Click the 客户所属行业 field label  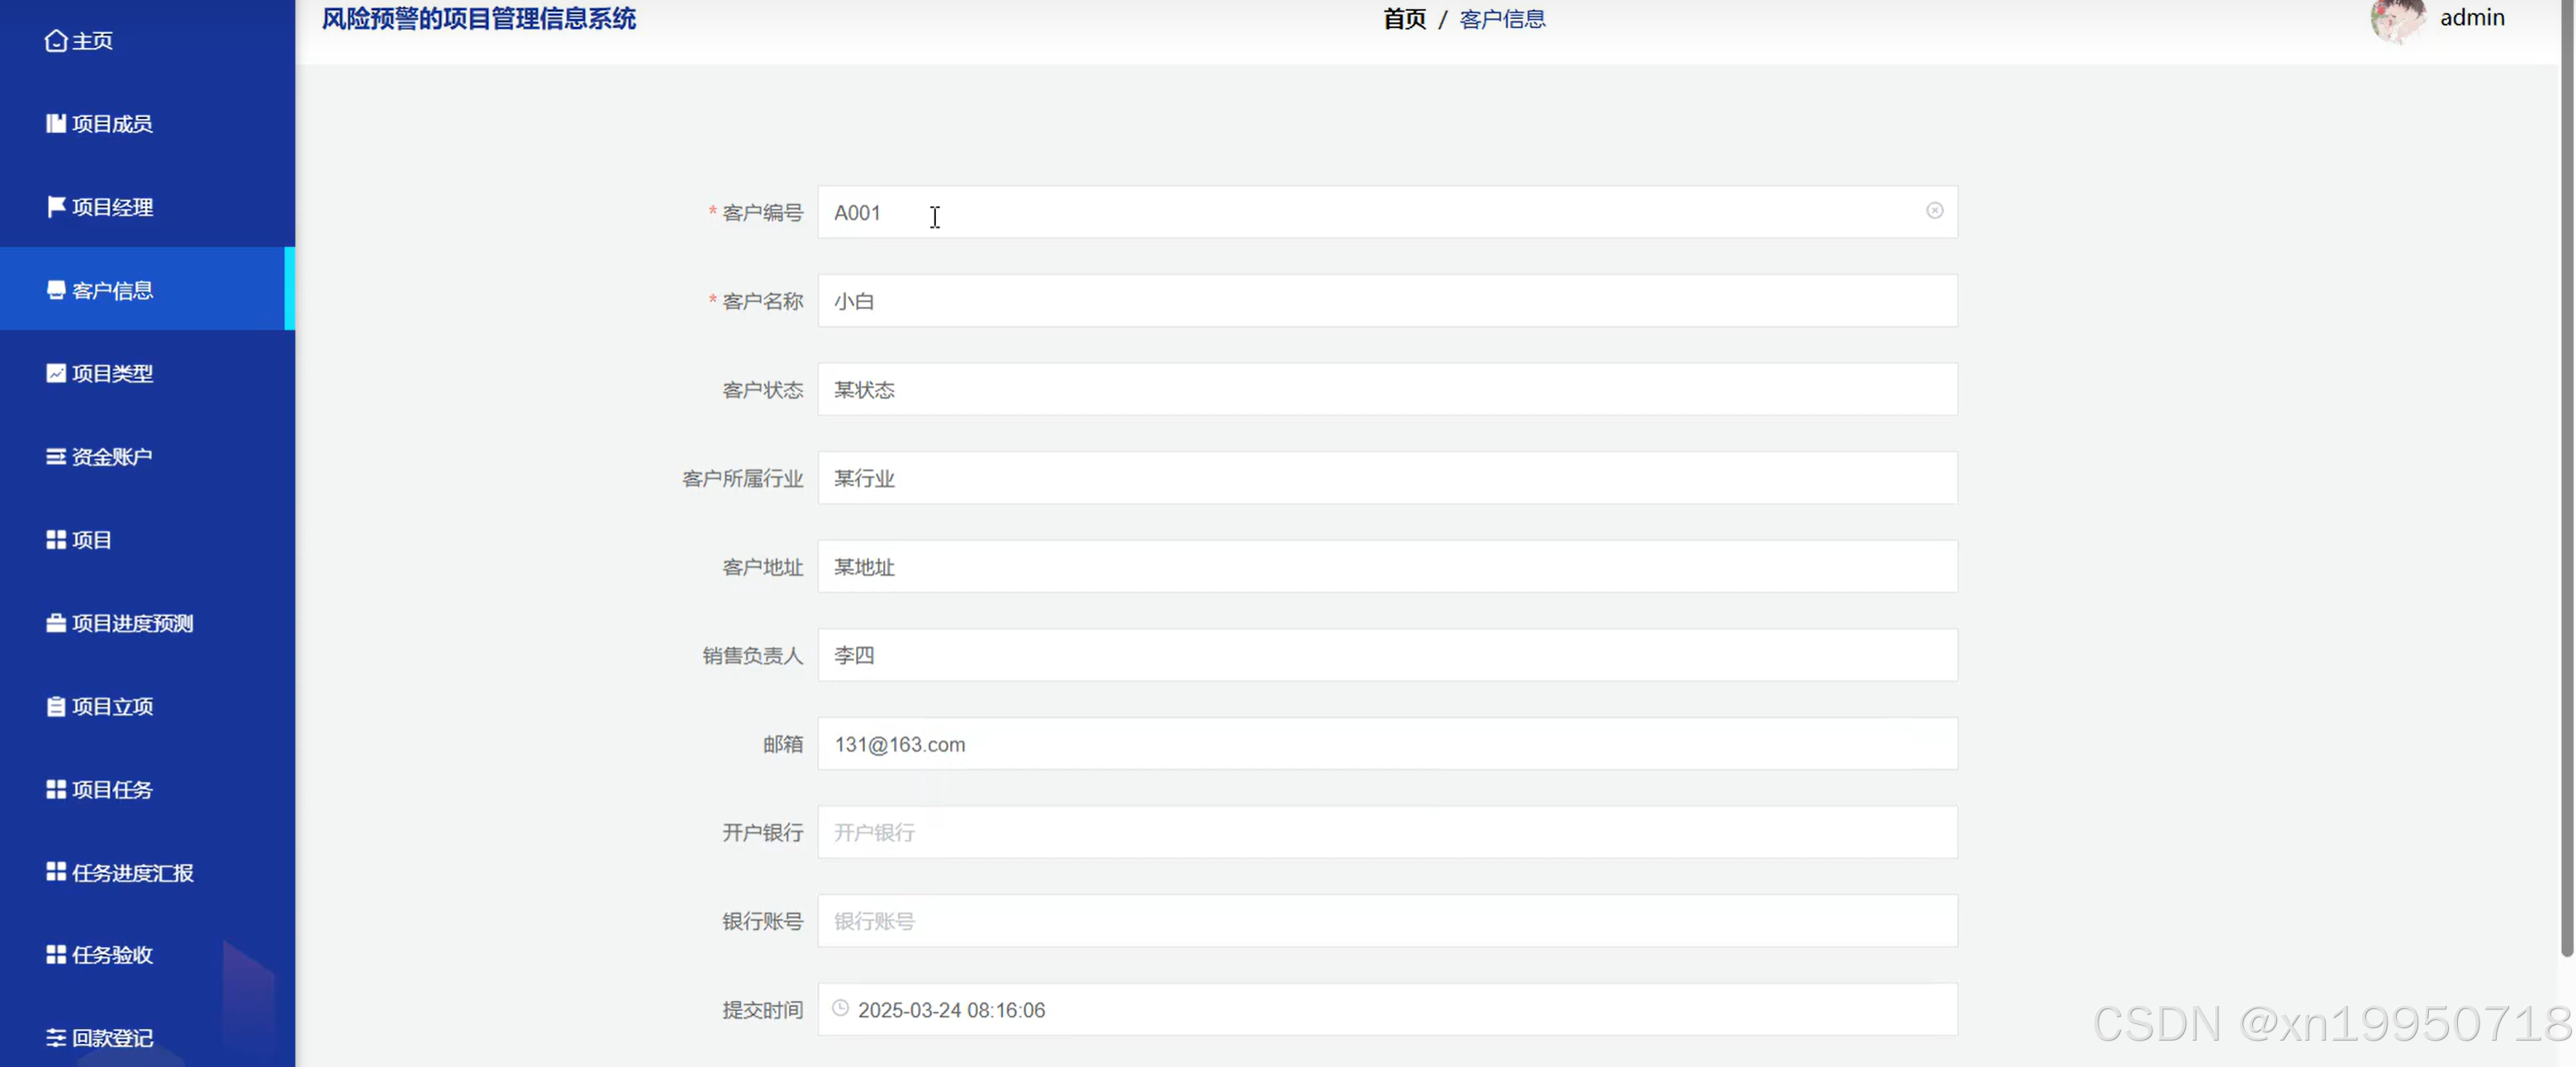pyautogui.click(x=742, y=478)
